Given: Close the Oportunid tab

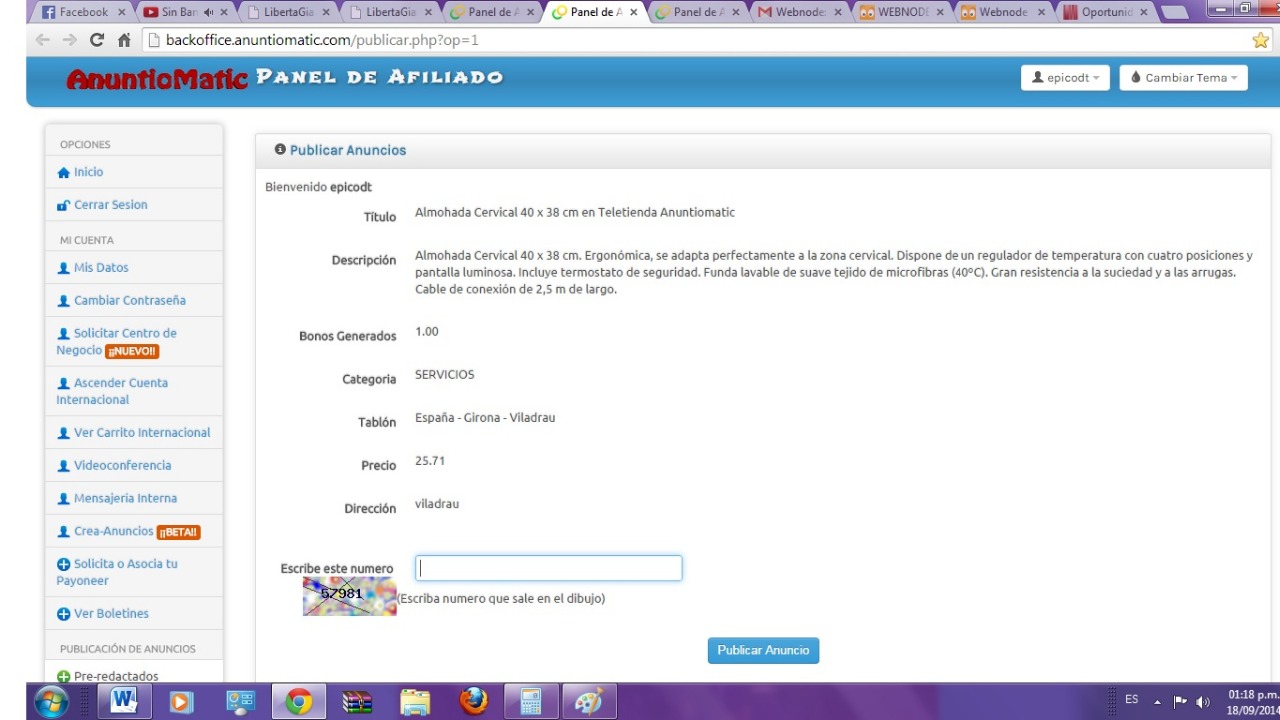Looking at the screenshot, I should coord(1144,12).
